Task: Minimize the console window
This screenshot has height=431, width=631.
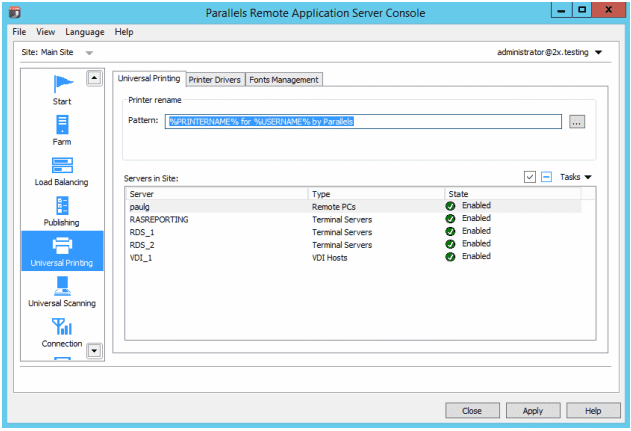Action: (561, 10)
